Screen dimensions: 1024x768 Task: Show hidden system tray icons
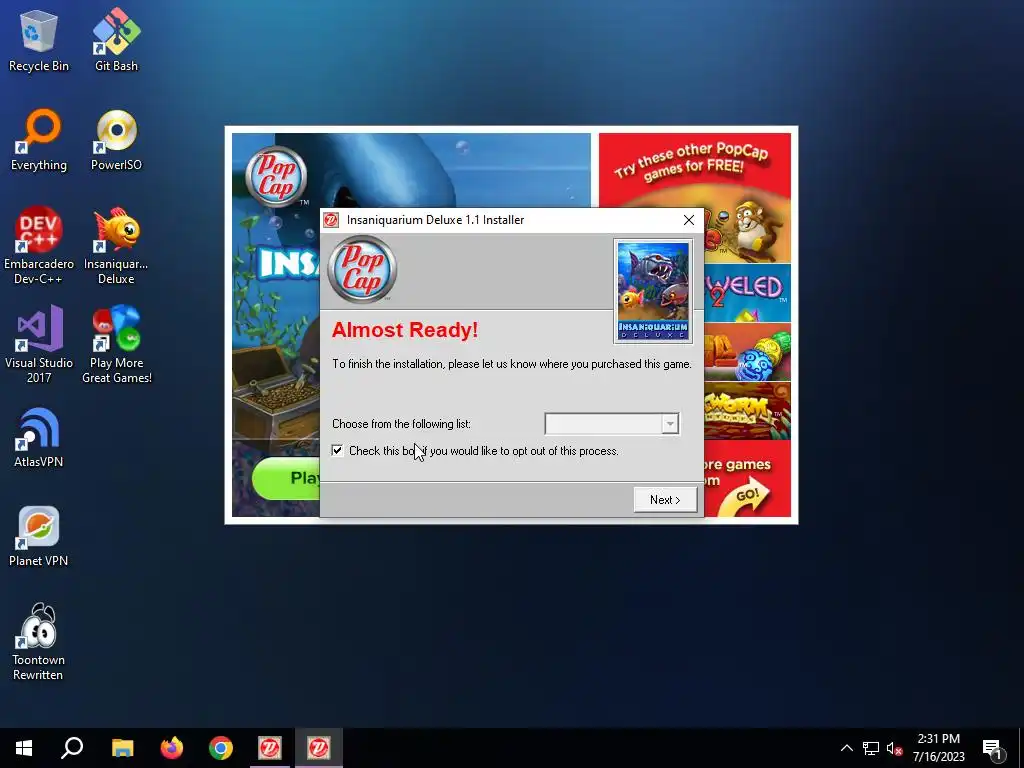[846, 748]
